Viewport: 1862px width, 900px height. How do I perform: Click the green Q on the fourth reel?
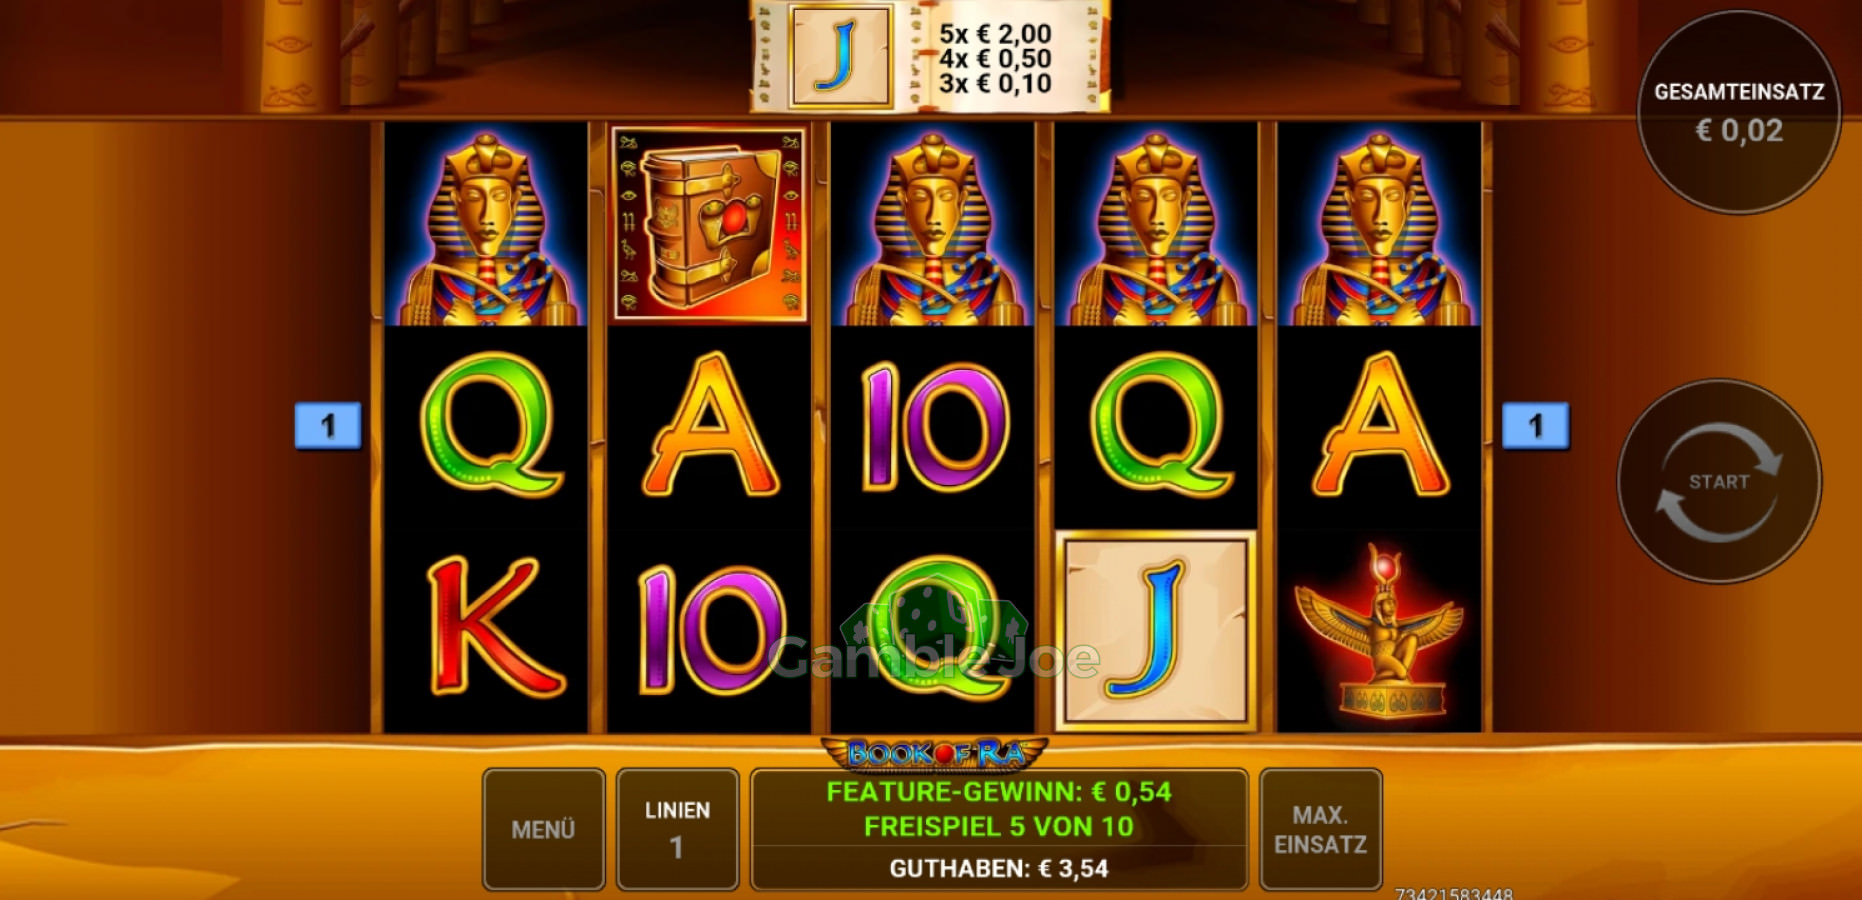pos(1157,425)
